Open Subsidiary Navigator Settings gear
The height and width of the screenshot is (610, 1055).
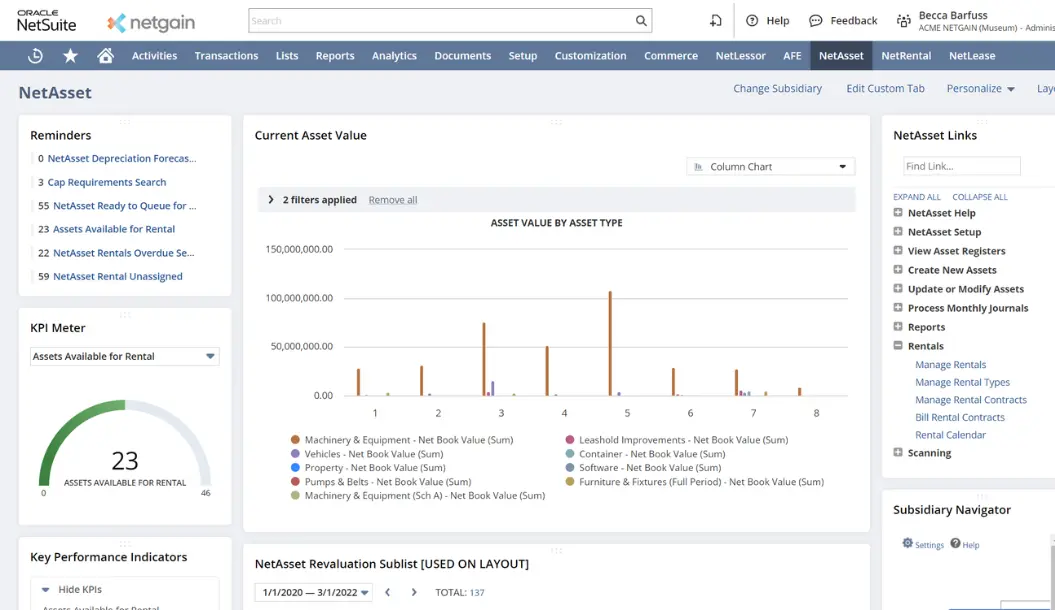click(x=908, y=543)
